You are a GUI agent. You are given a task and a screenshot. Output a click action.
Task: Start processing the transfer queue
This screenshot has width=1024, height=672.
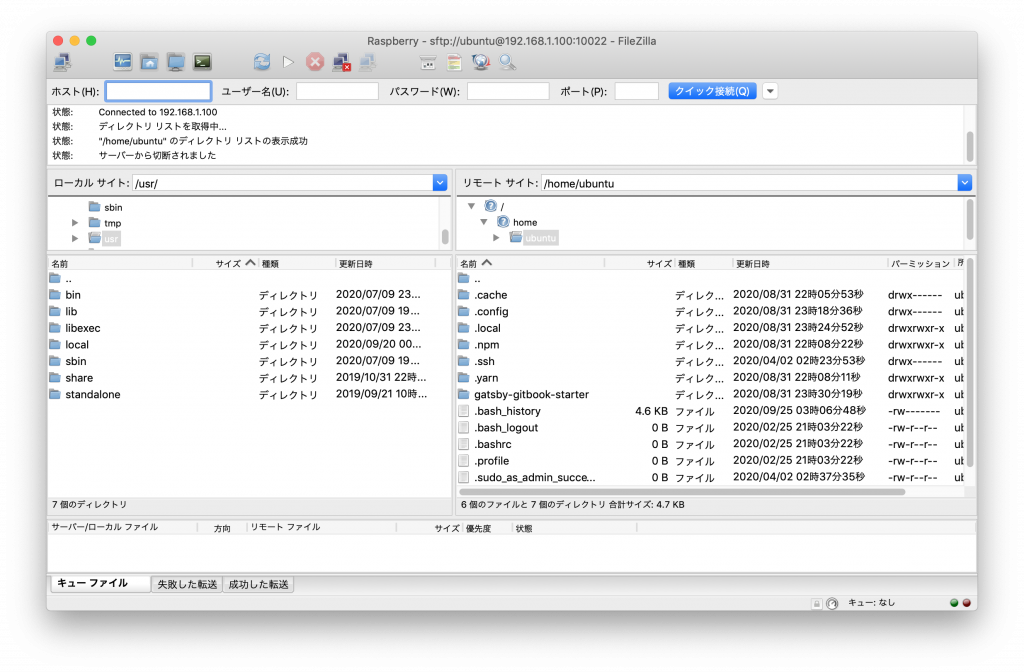pyautogui.click(x=288, y=62)
